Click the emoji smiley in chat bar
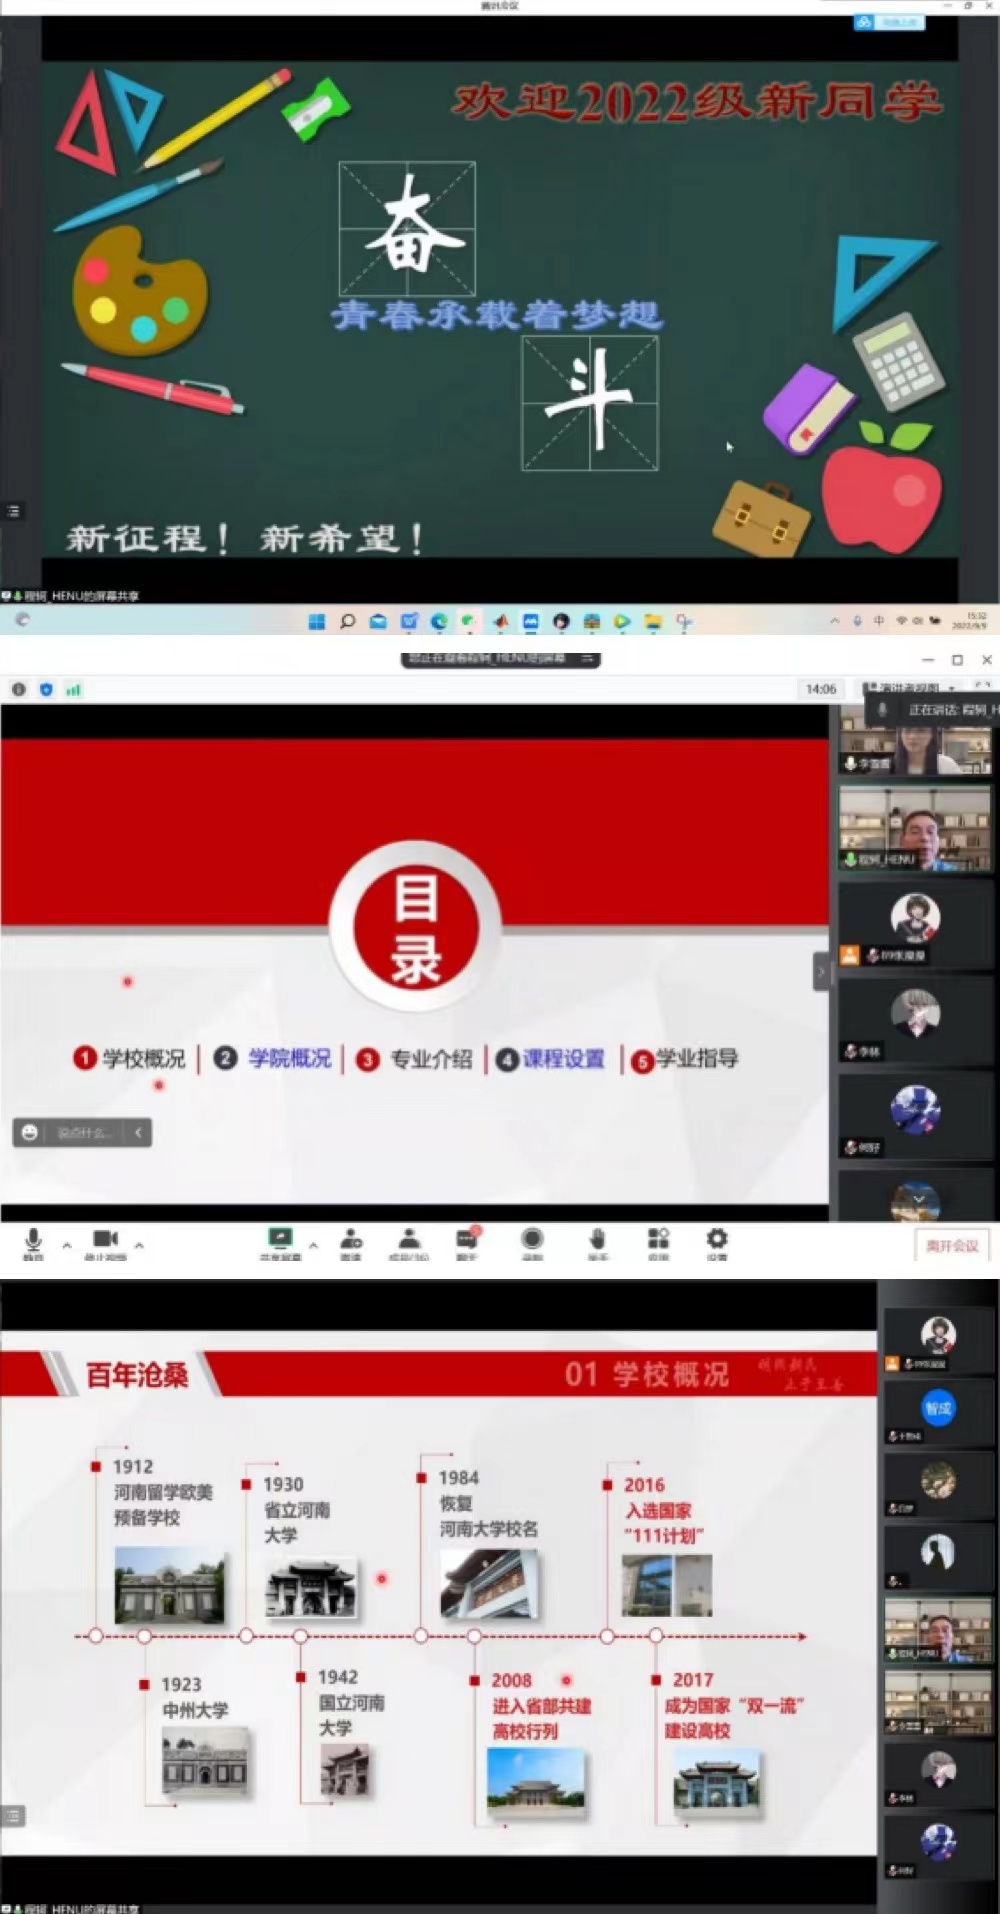The width and height of the screenshot is (1000, 1914). [30, 1132]
